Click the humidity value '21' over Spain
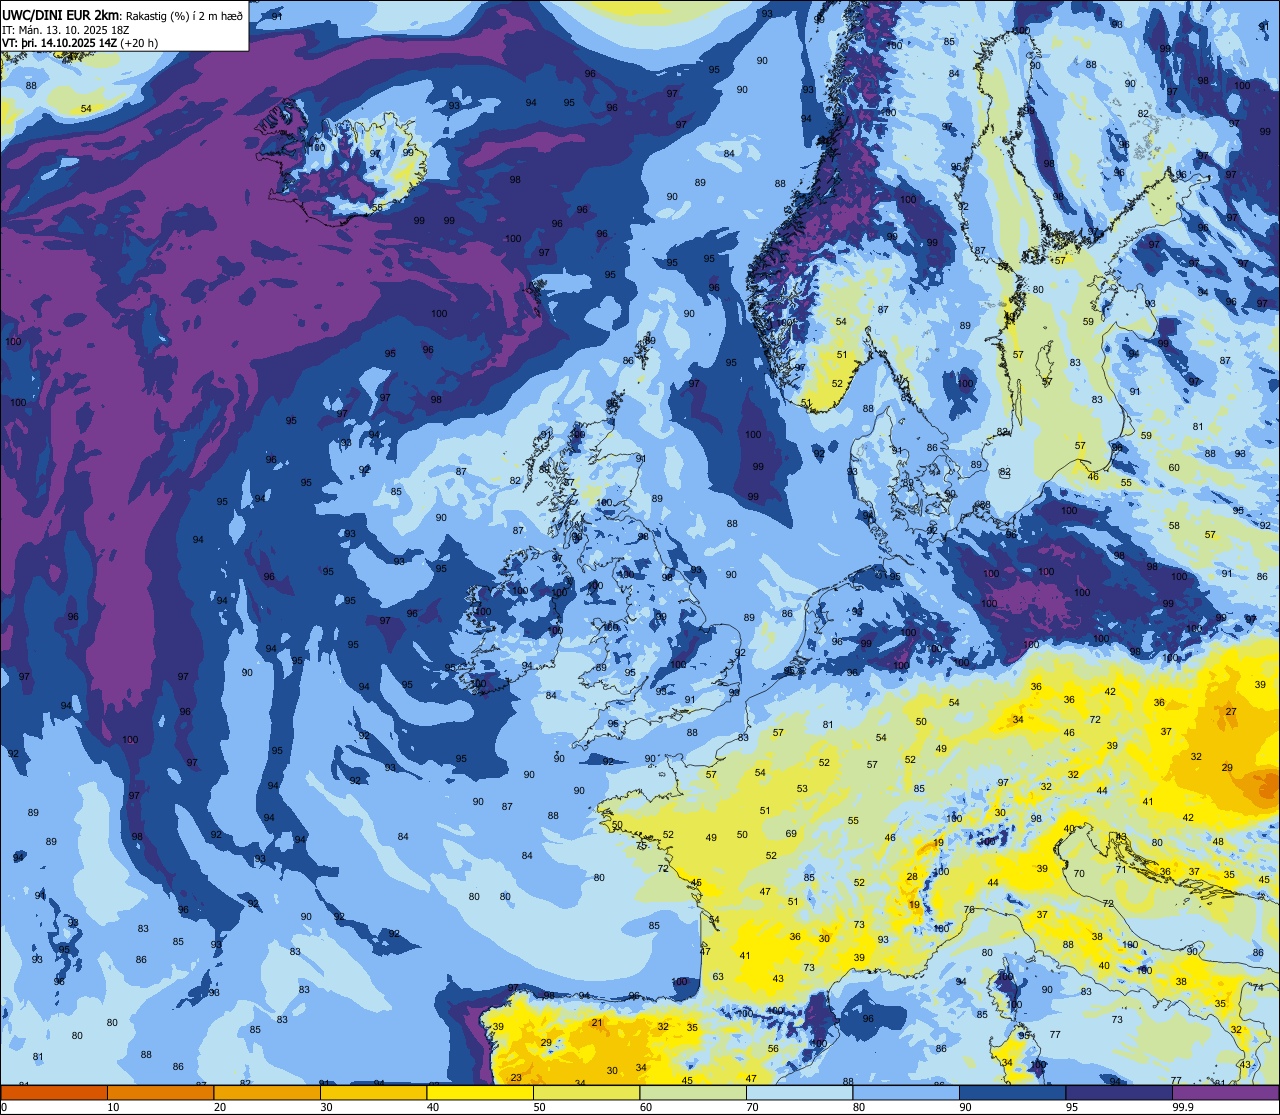 597,1022
